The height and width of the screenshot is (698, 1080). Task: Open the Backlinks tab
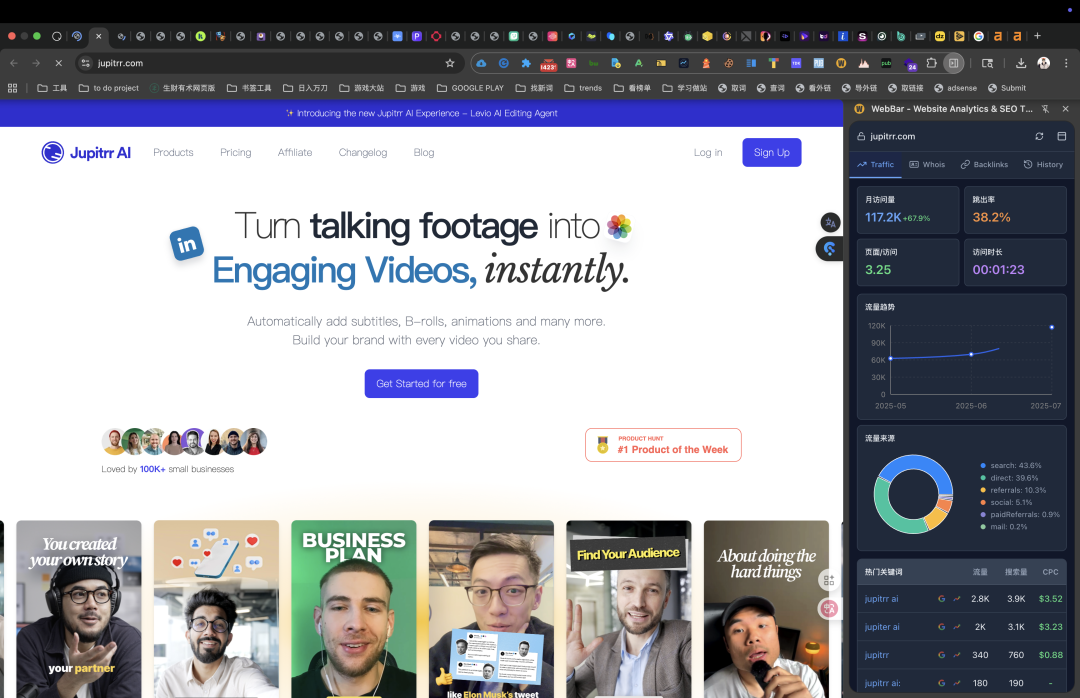(x=984, y=165)
